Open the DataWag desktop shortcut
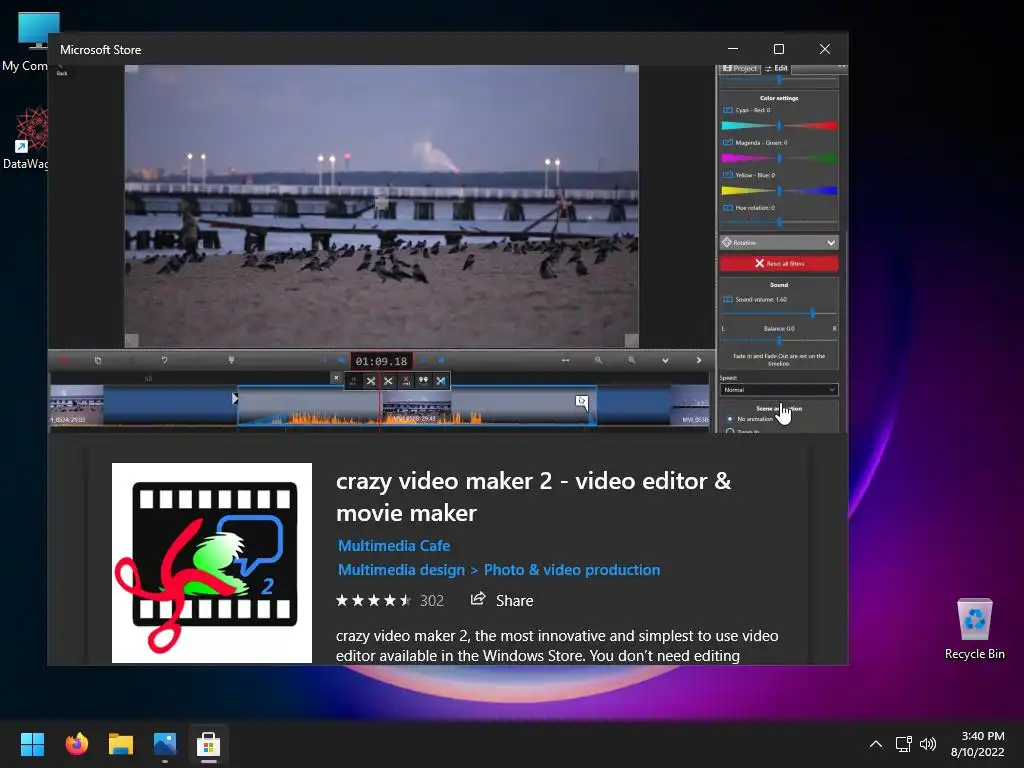 tap(25, 139)
